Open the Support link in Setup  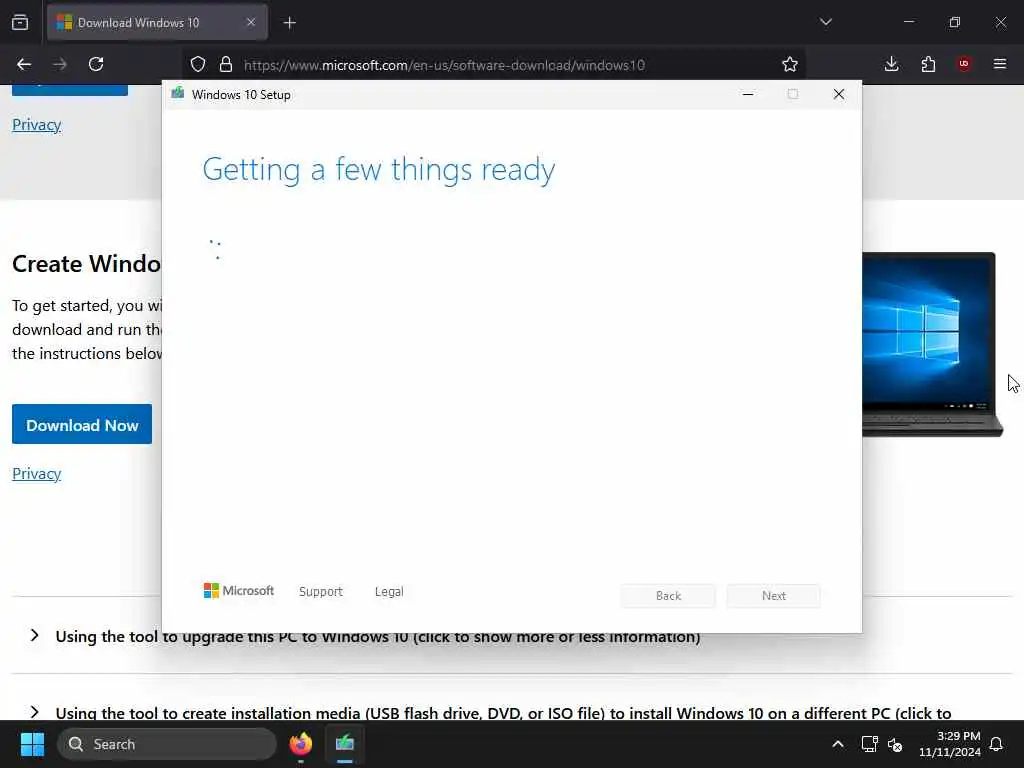[x=321, y=592]
